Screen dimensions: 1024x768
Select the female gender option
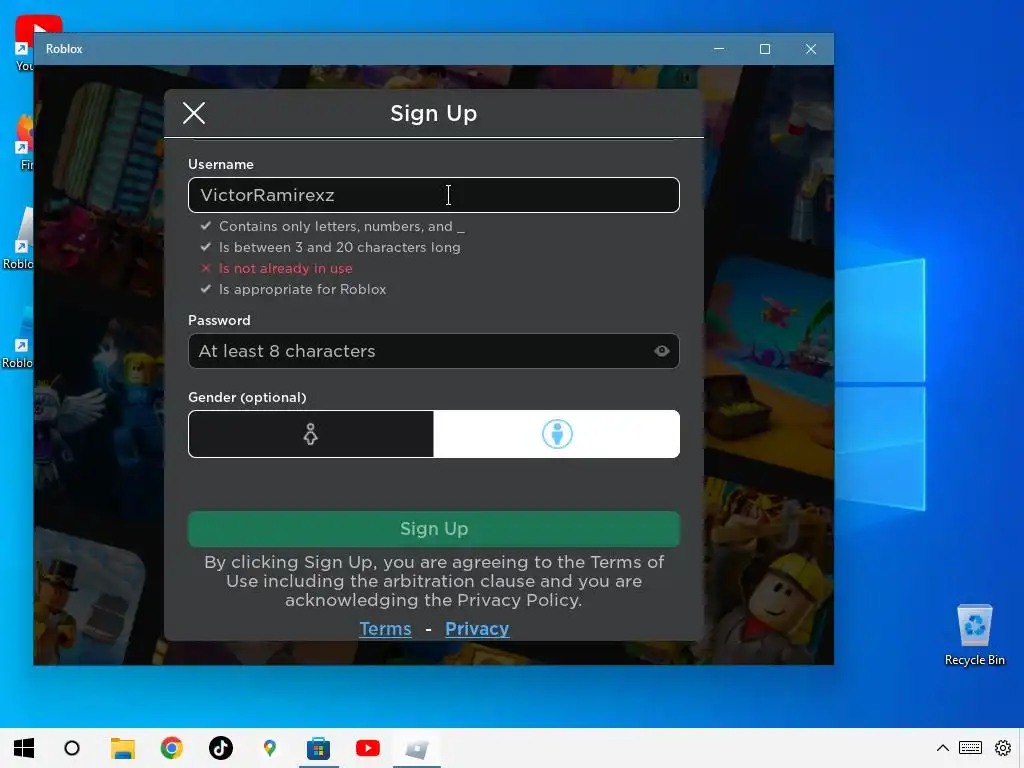tap(311, 434)
